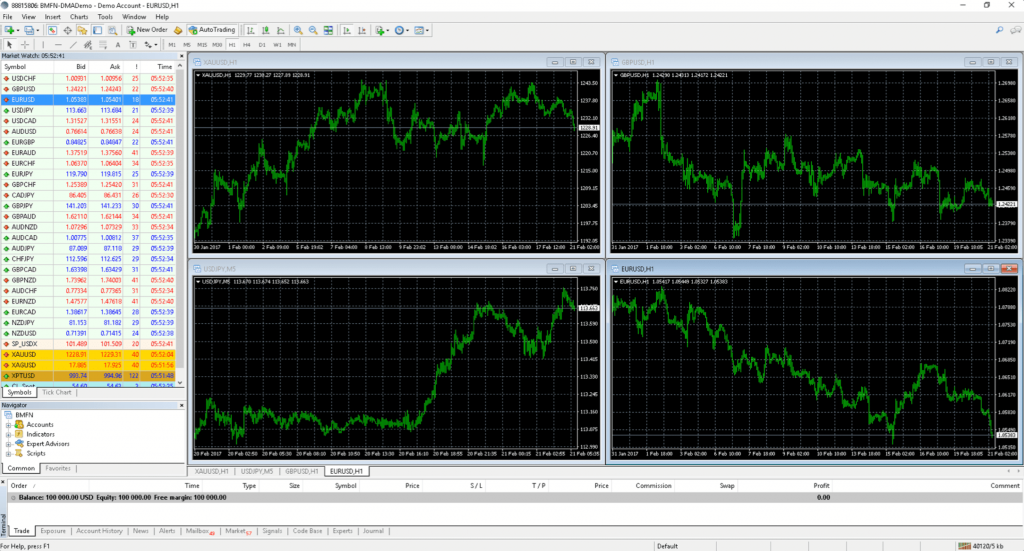The height and width of the screenshot is (551, 1024).
Task: Toggle the AutoTrading button
Action: point(212,30)
